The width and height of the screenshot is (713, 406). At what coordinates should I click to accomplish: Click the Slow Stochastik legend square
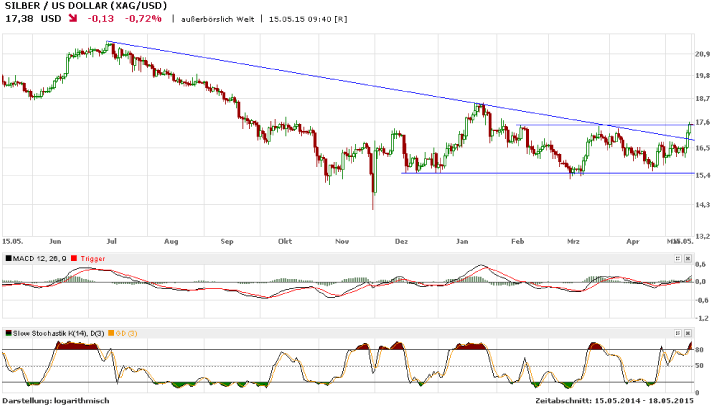(8, 331)
